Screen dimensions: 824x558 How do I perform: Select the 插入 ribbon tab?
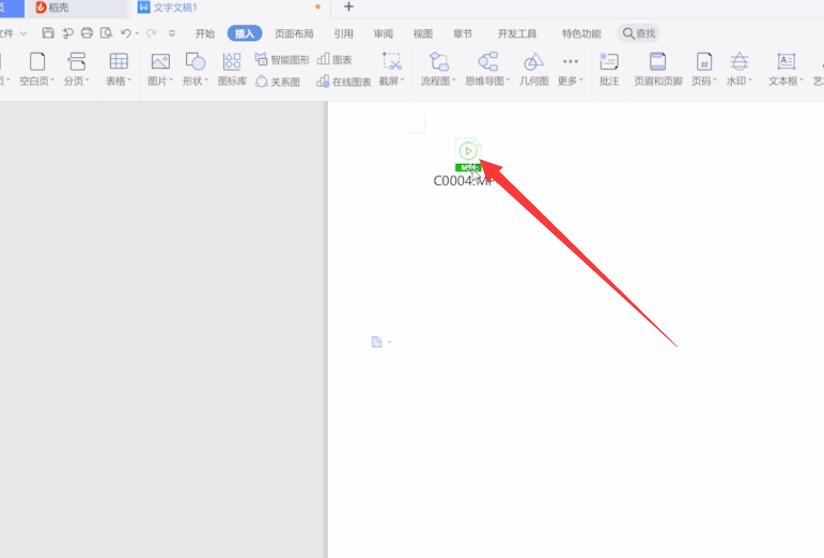coord(244,33)
